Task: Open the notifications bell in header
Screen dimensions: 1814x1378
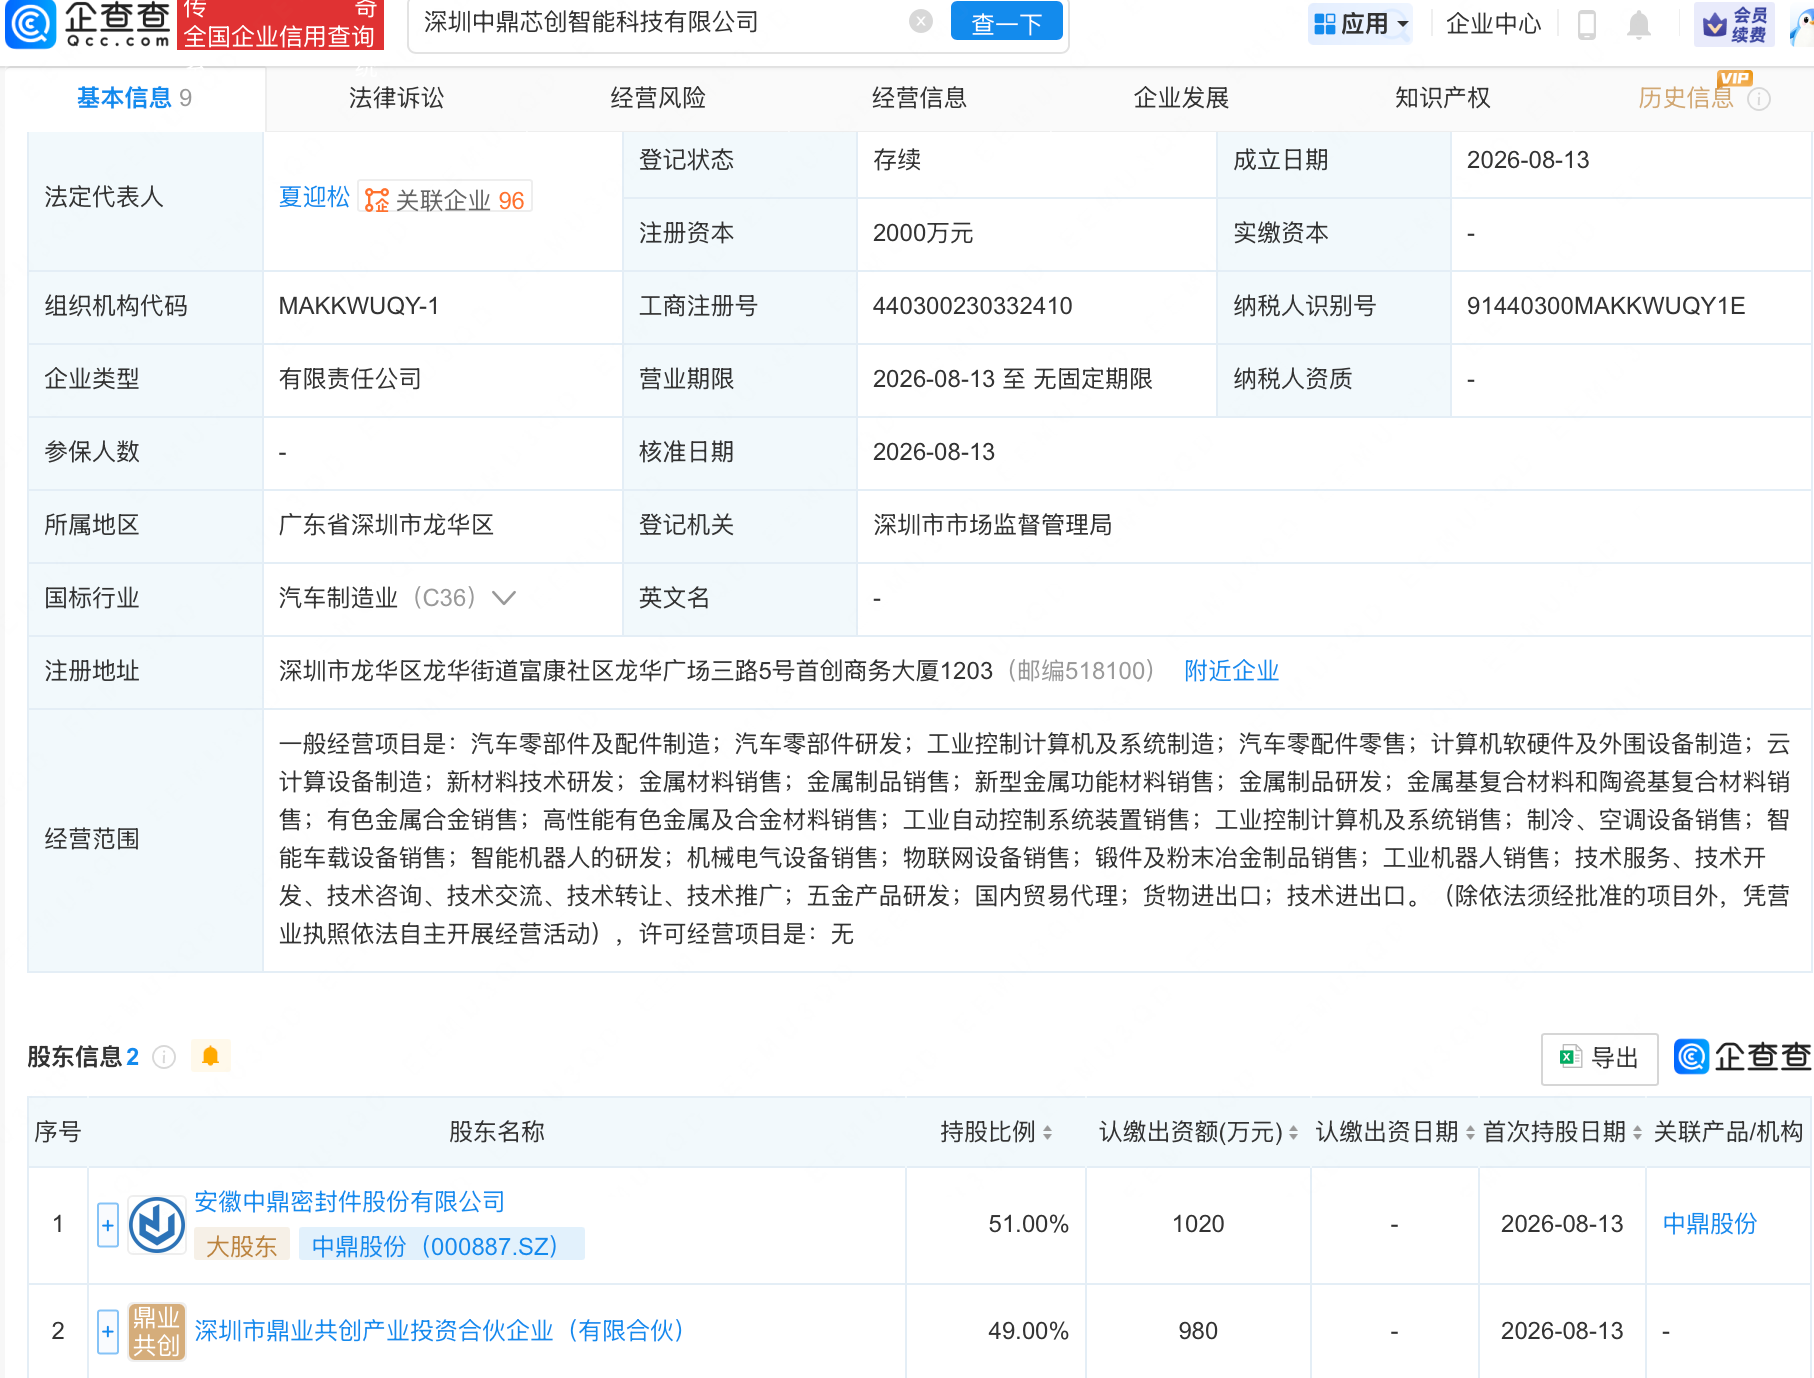Action: point(1638,24)
